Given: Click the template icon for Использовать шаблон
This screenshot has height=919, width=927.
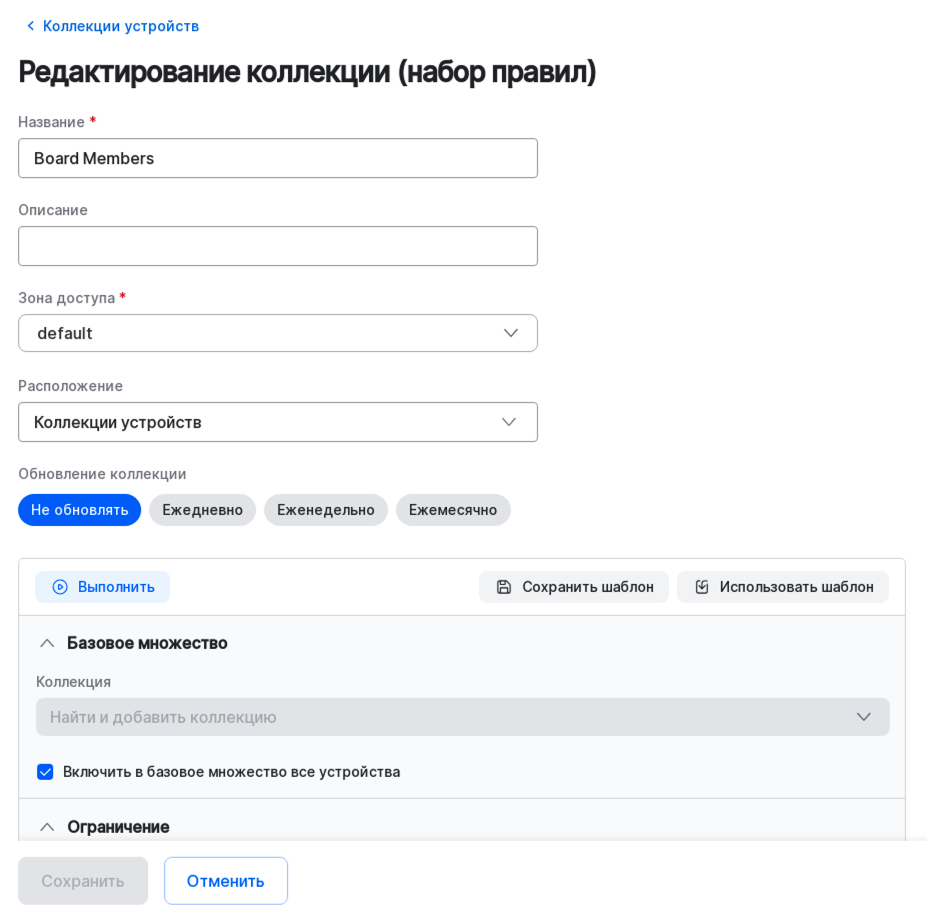Looking at the screenshot, I should [x=702, y=587].
